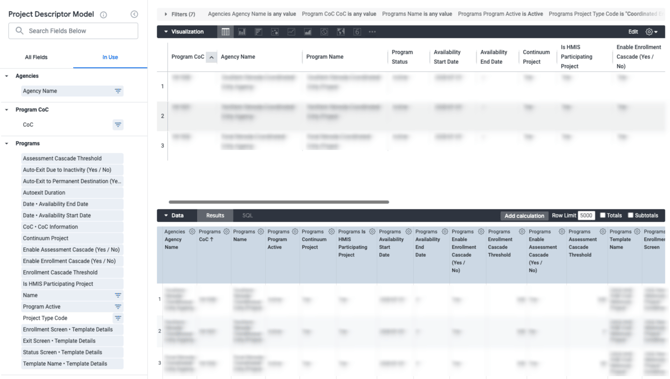Open gear menu on Programs Name column
670x379 pixels.
pos(261,232)
